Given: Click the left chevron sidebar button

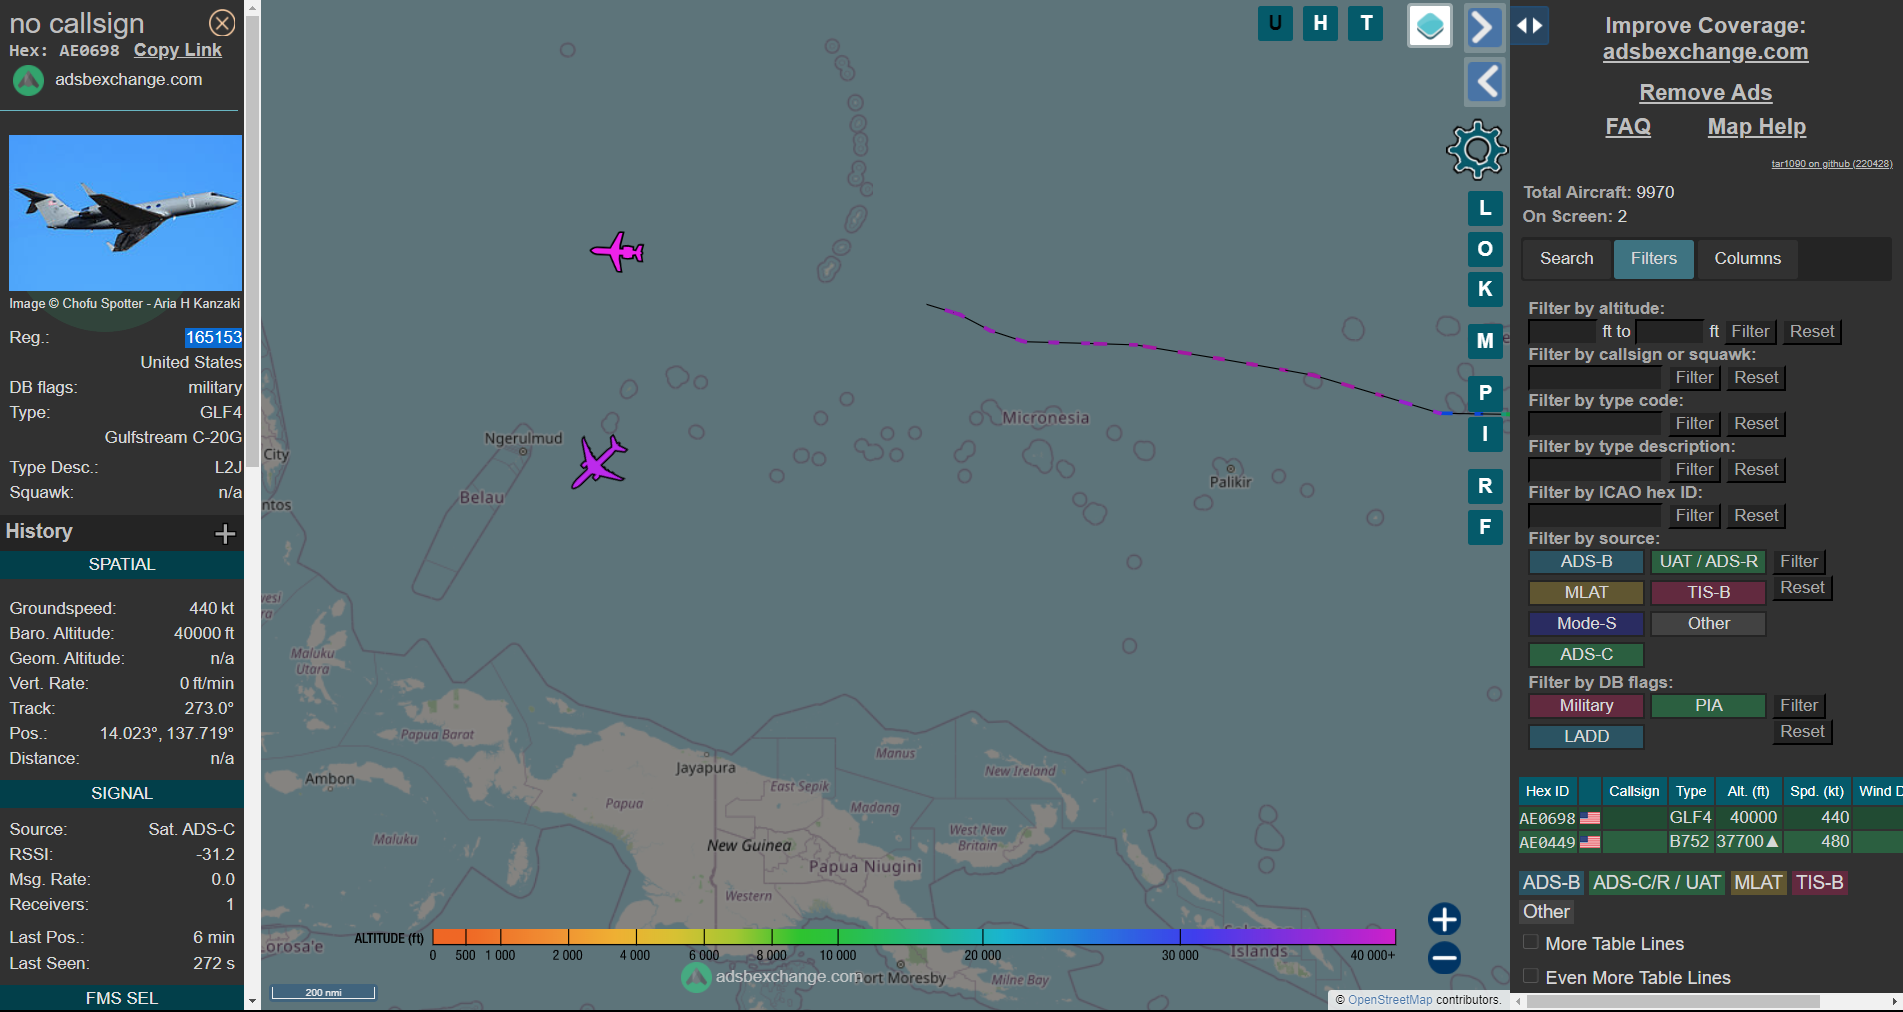Looking at the screenshot, I should 1485,81.
